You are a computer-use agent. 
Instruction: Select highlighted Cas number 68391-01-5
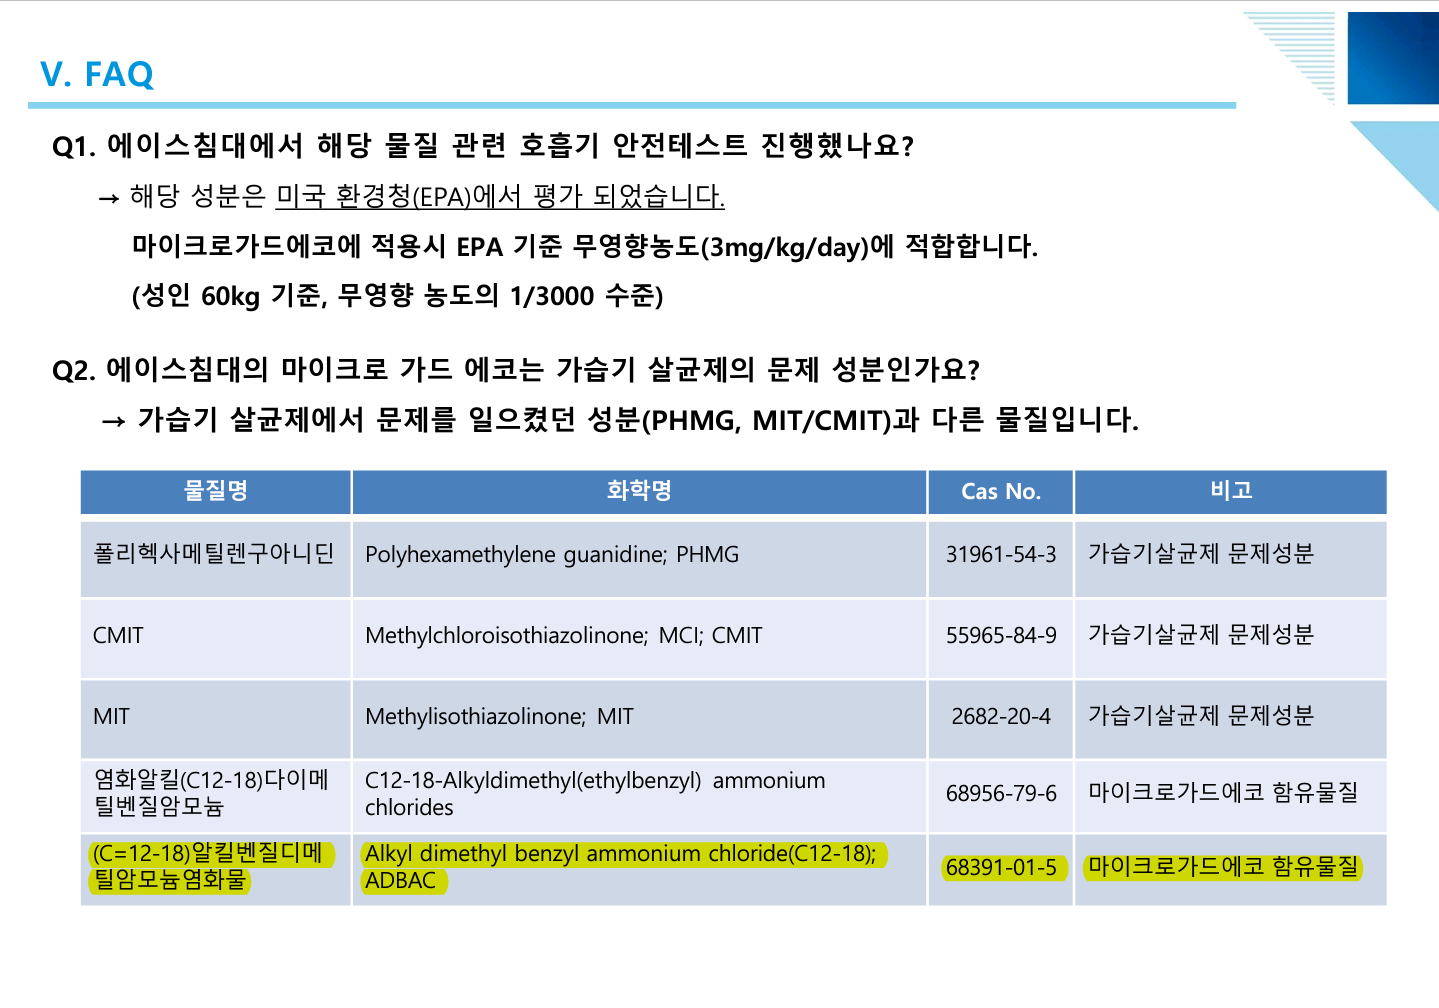coord(1004,867)
